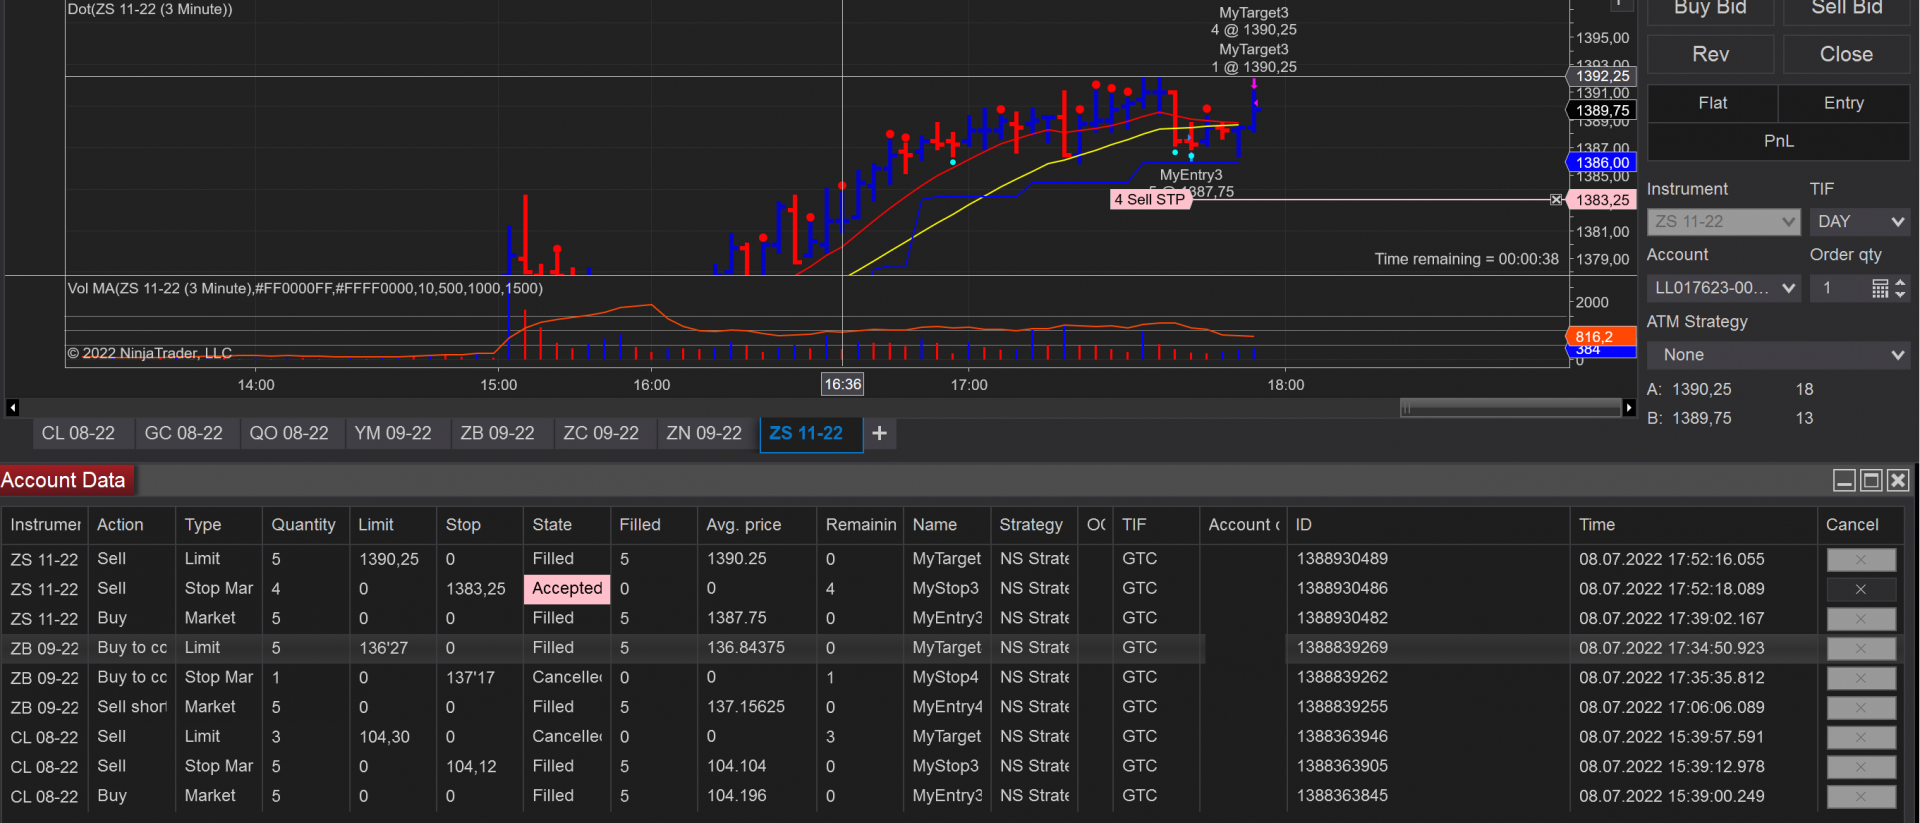Click cancel X for order ID 1388363905
Viewport: 1920px width, 823px height.
point(1861,767)
